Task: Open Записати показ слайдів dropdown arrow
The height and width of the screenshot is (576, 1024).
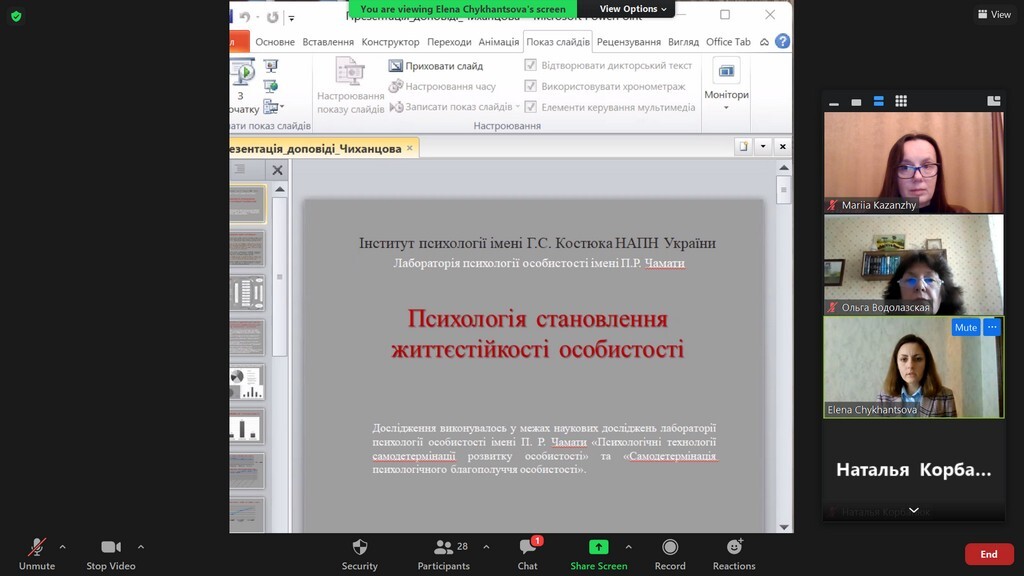Action: coord(518,106)
